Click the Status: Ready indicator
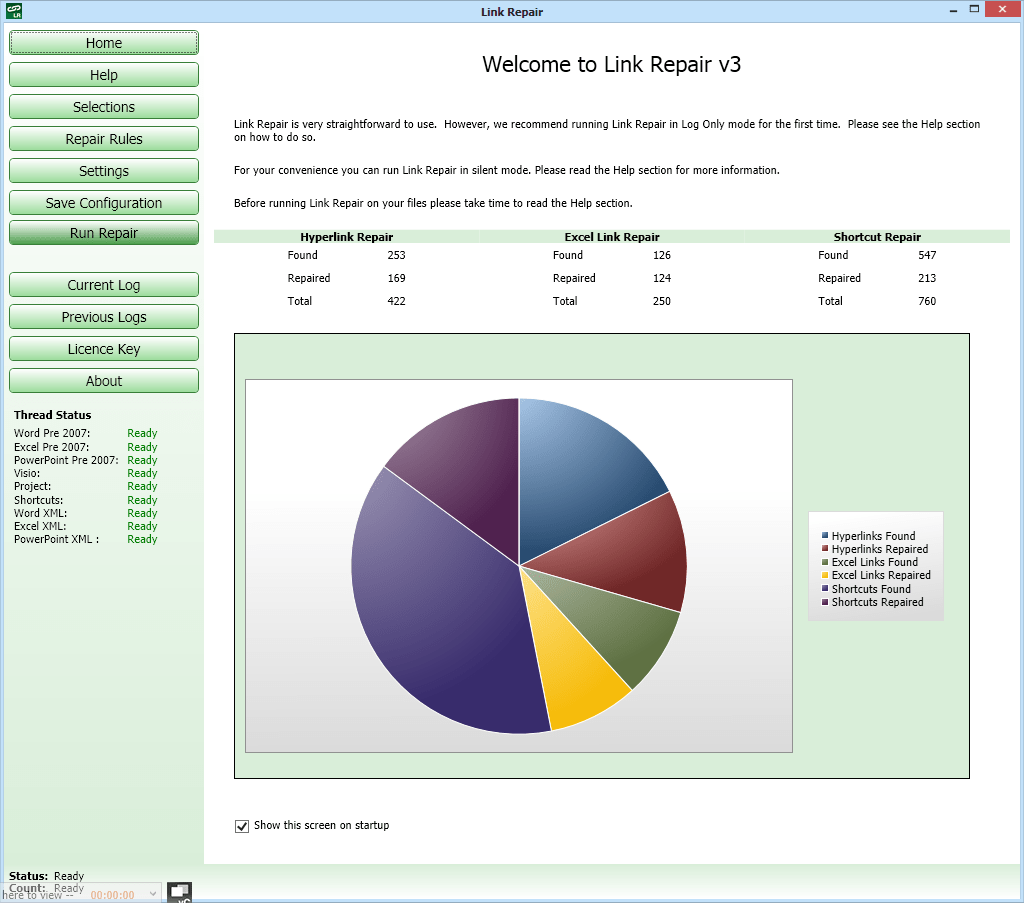 click(x=46, y=876)
